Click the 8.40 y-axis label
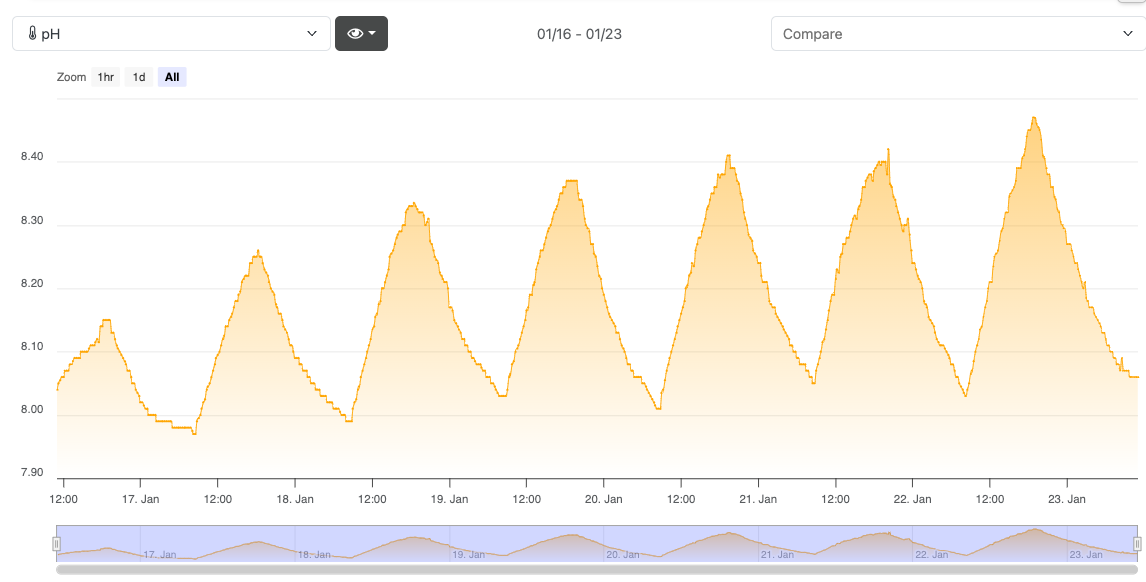The image size is (1146, 582). [x=32, y=156]
